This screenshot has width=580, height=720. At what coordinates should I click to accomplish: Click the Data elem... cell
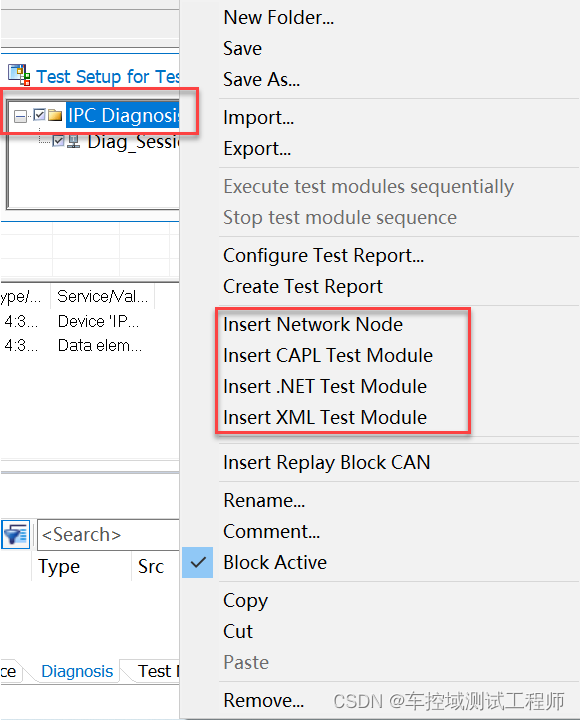coord(100,345)
